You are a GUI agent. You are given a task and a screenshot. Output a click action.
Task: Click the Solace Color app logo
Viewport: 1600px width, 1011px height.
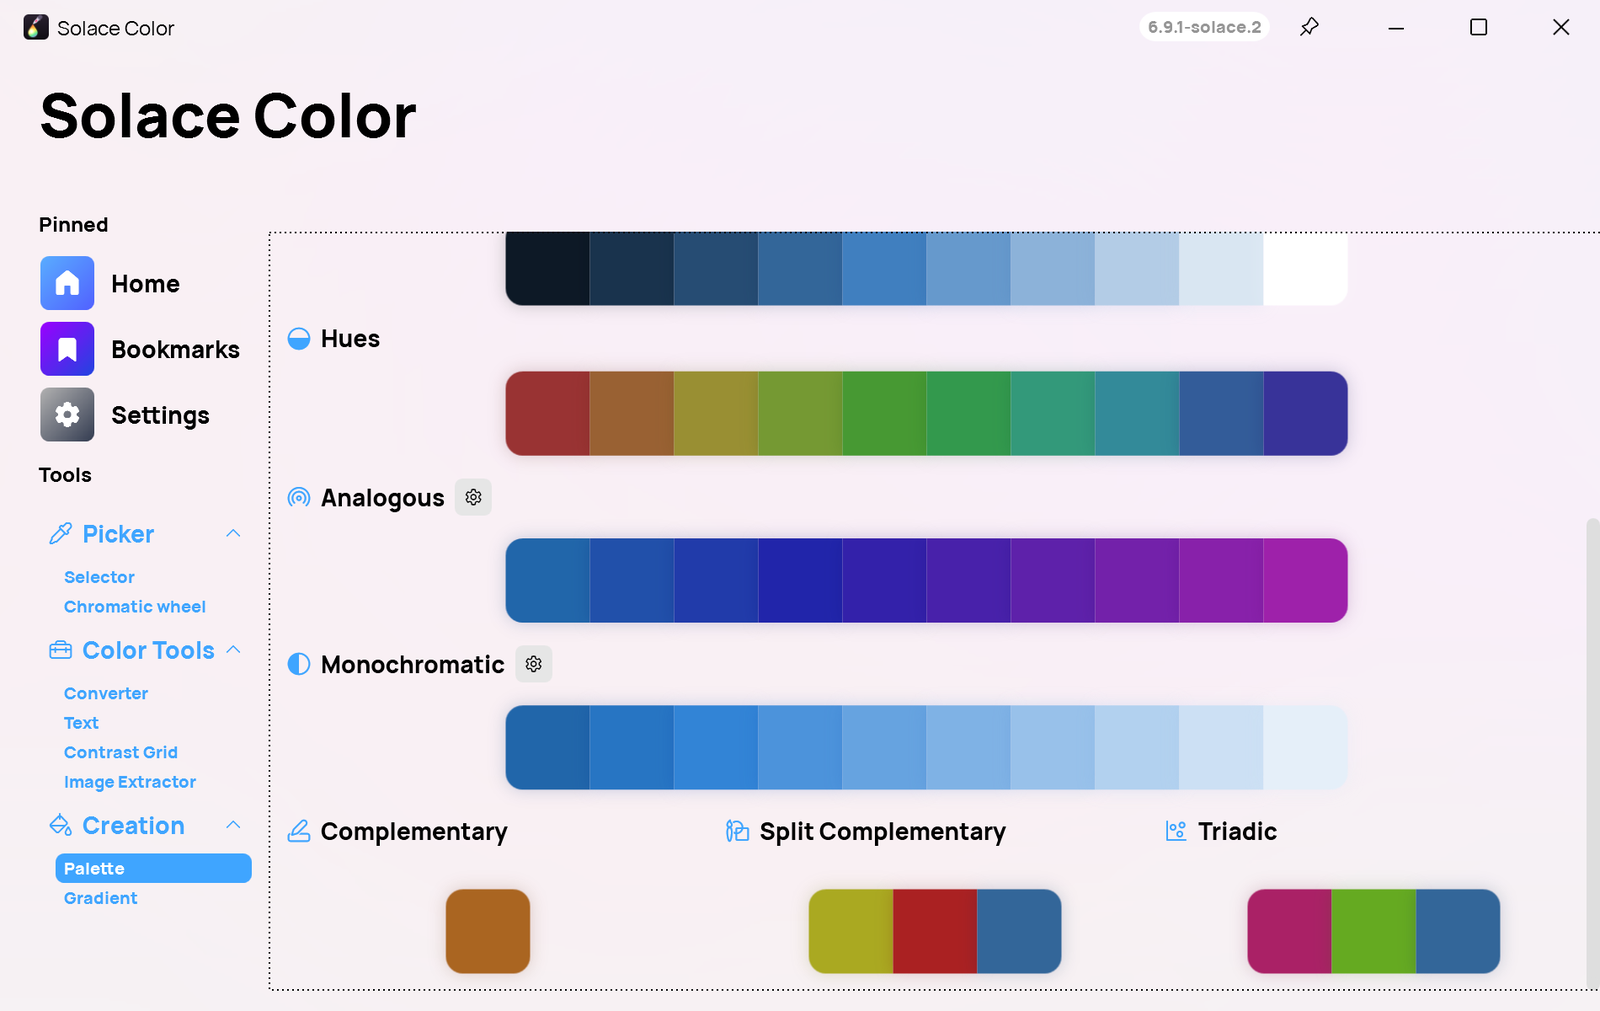click(x=36, y=27)
